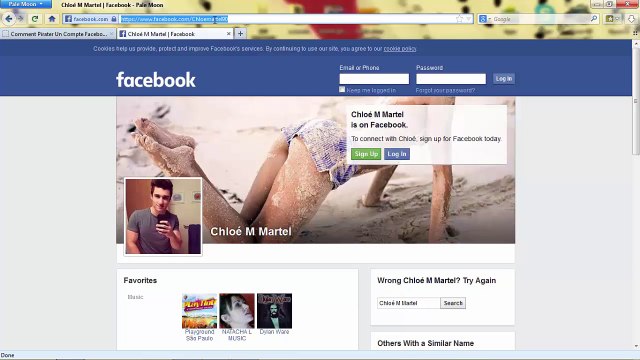
Task: Click the Dylan Ware link text
Action: point(274,332)
